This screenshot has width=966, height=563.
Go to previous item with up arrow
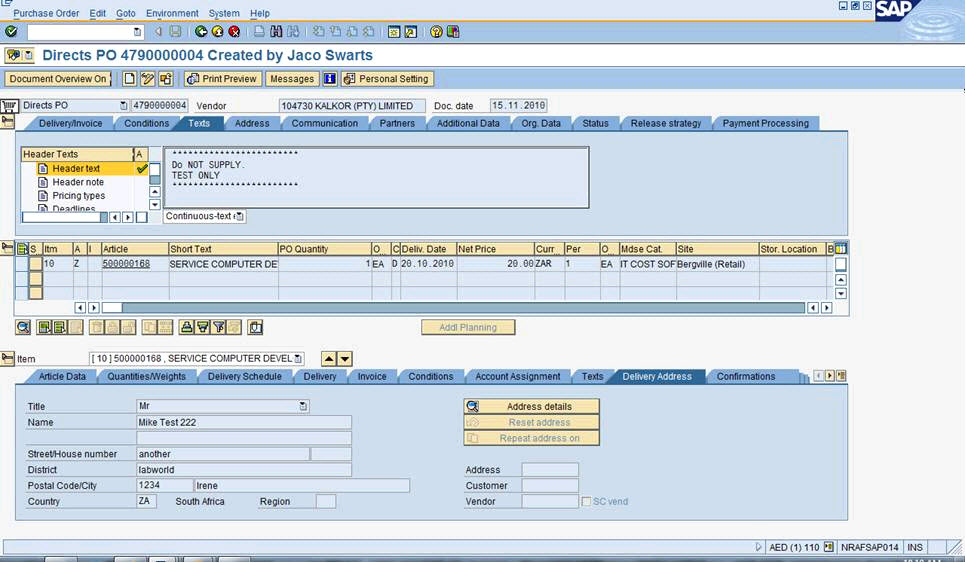(329, 358)
